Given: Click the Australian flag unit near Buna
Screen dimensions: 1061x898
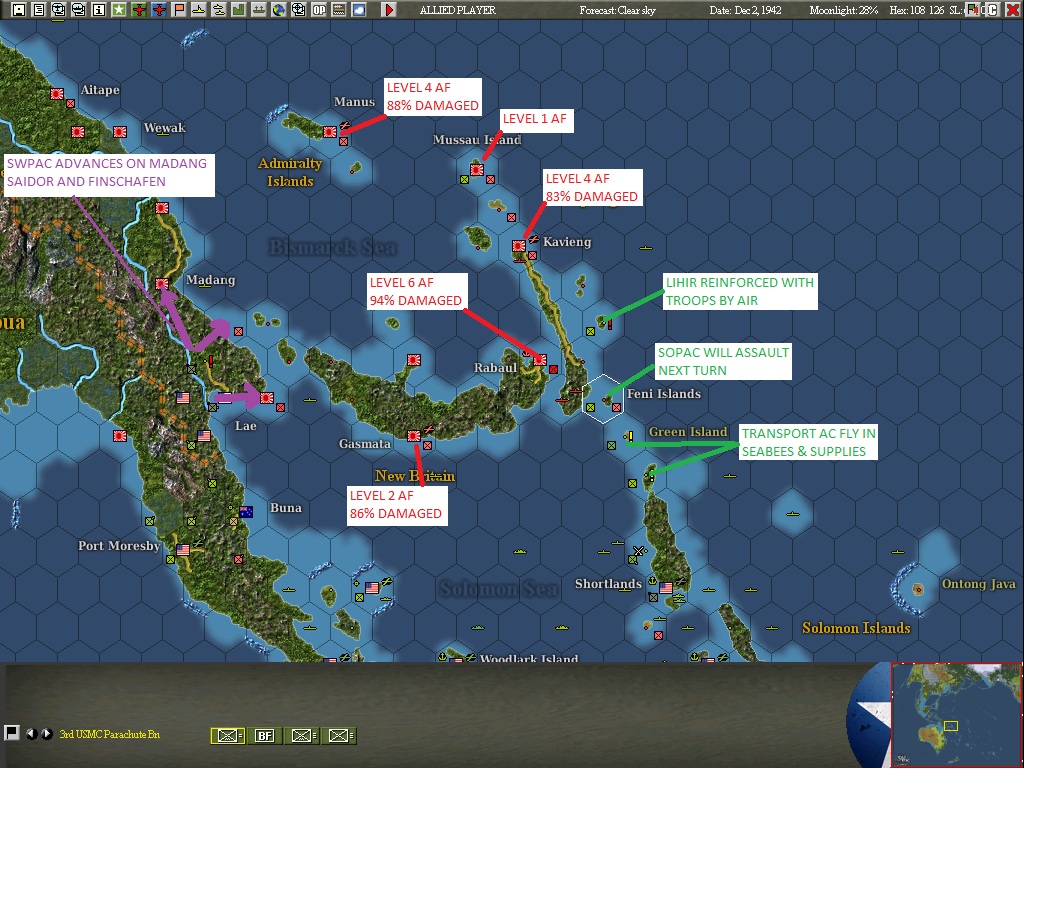Looking at the screenshot, I should click(x=246, y=512).
